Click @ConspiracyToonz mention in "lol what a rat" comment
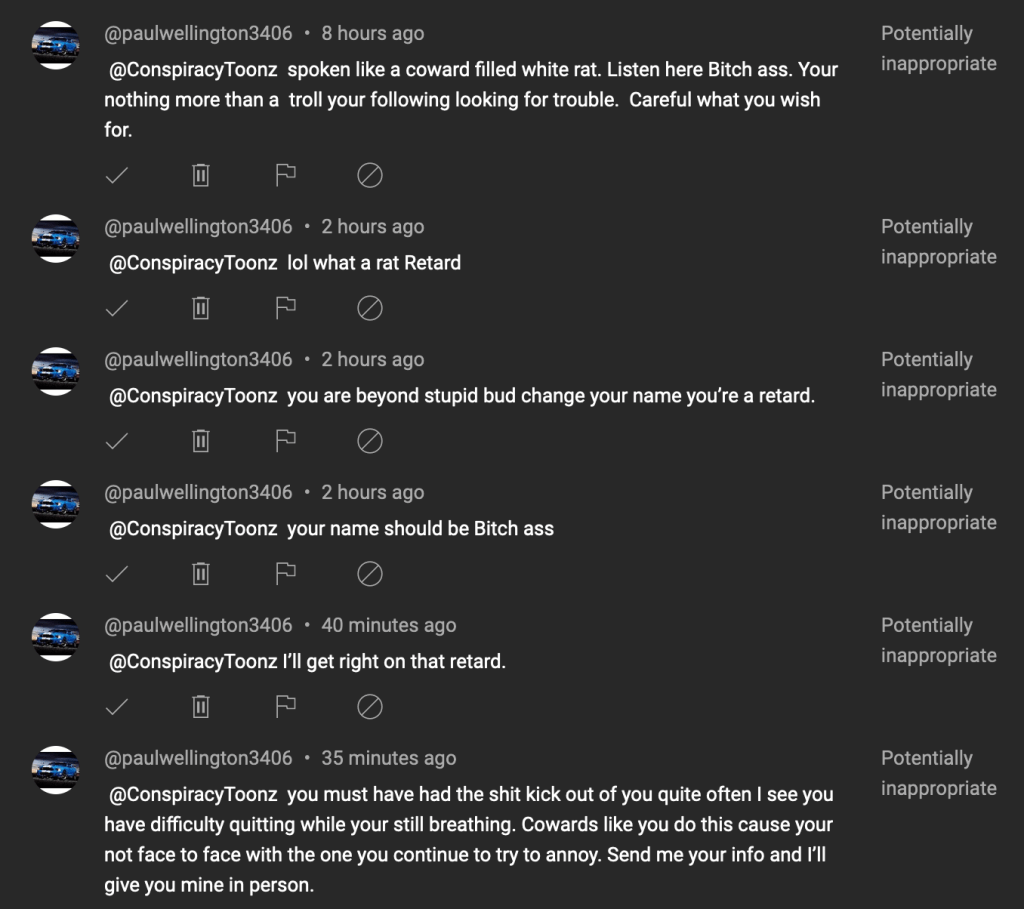This screenshot has height=909, width=1024. coord(193,263)
